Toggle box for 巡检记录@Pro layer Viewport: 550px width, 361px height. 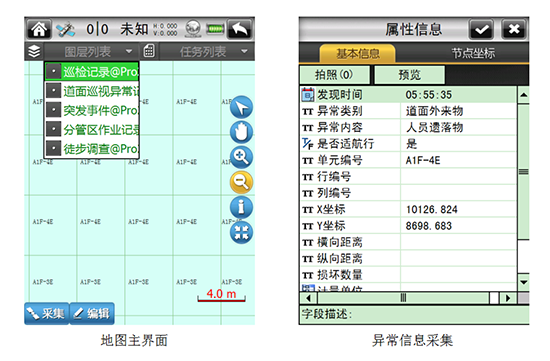point(53,72)
